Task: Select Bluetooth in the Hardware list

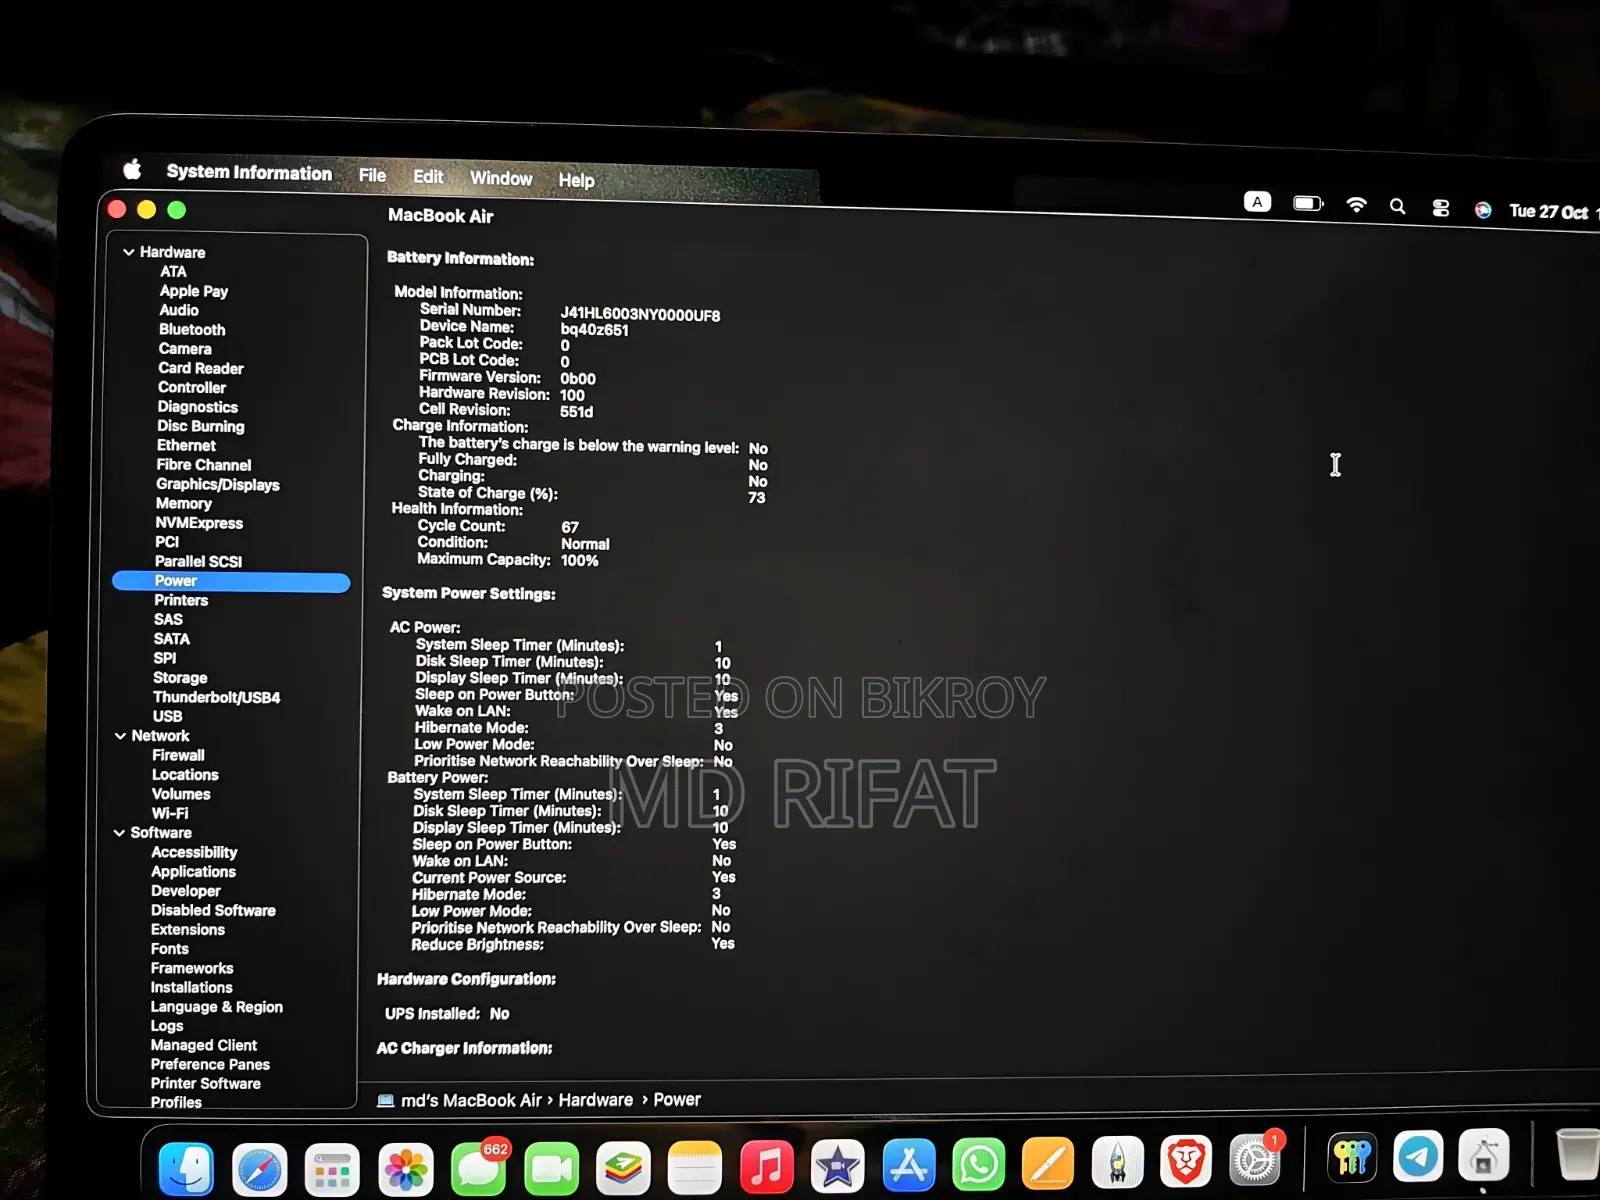Action: 192,329
